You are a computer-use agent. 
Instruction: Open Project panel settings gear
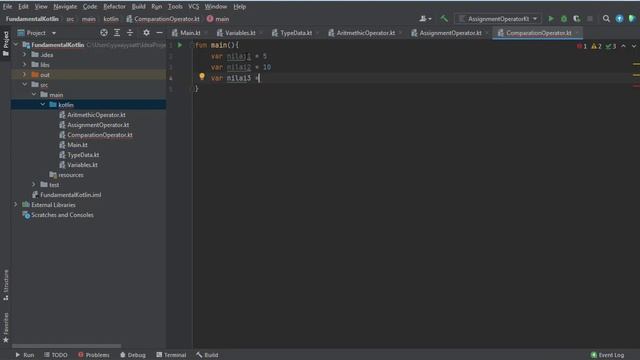(x=146, y=33)
